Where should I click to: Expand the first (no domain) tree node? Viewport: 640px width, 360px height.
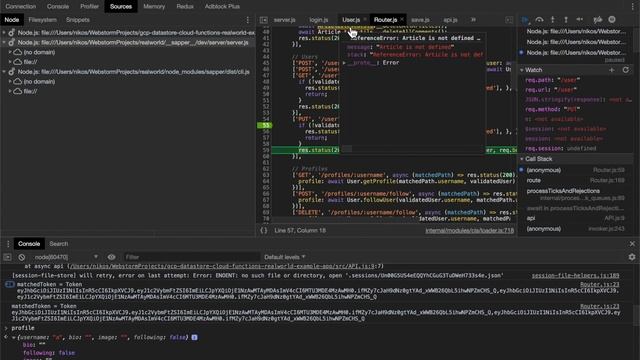pyautogui.click(x=10, y=52)
